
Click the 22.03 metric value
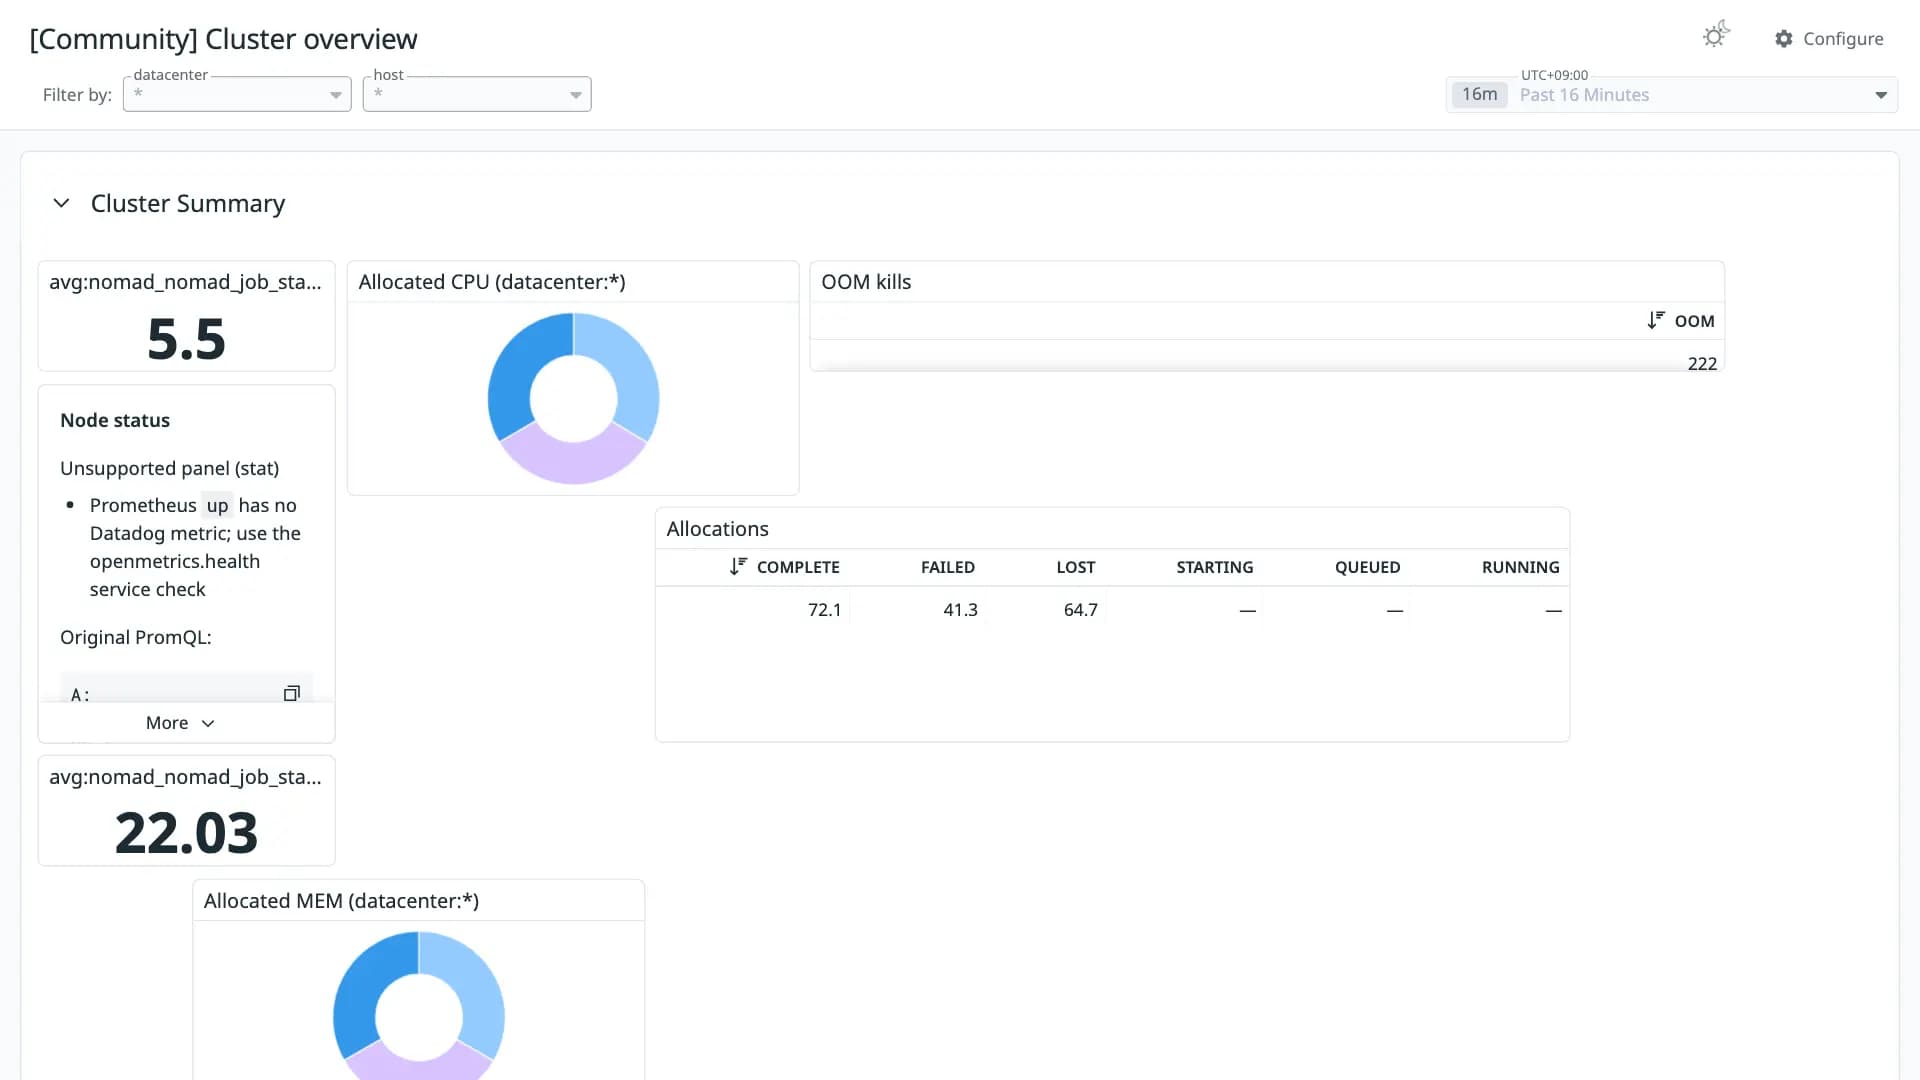[186, 832]
